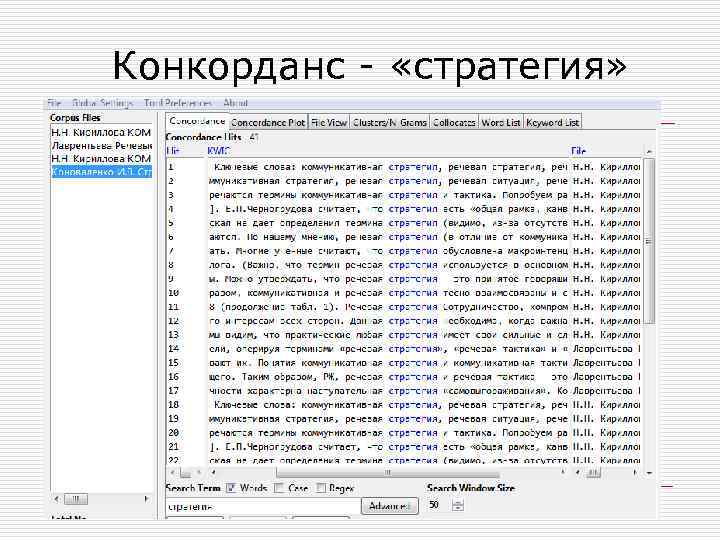Screen dimensions: 720x540
Task: Toggle the Regex checkbox
Action: (321, 488)
